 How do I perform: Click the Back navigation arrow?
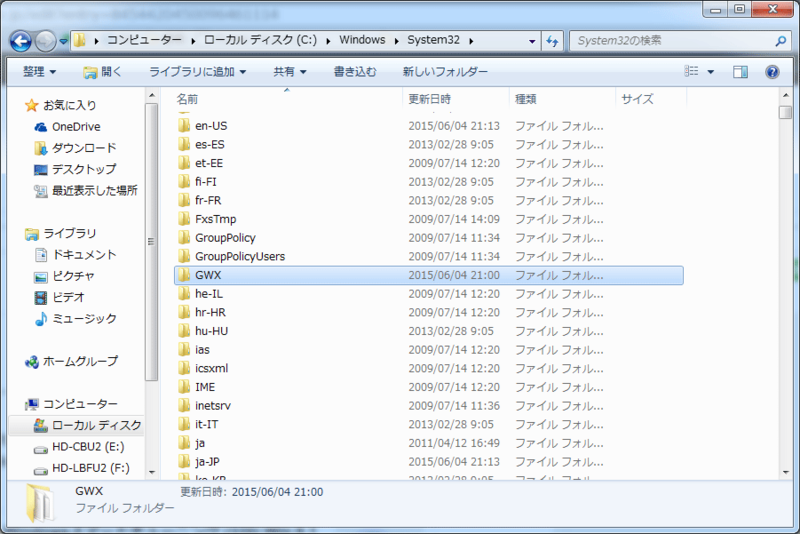[21, 41]
